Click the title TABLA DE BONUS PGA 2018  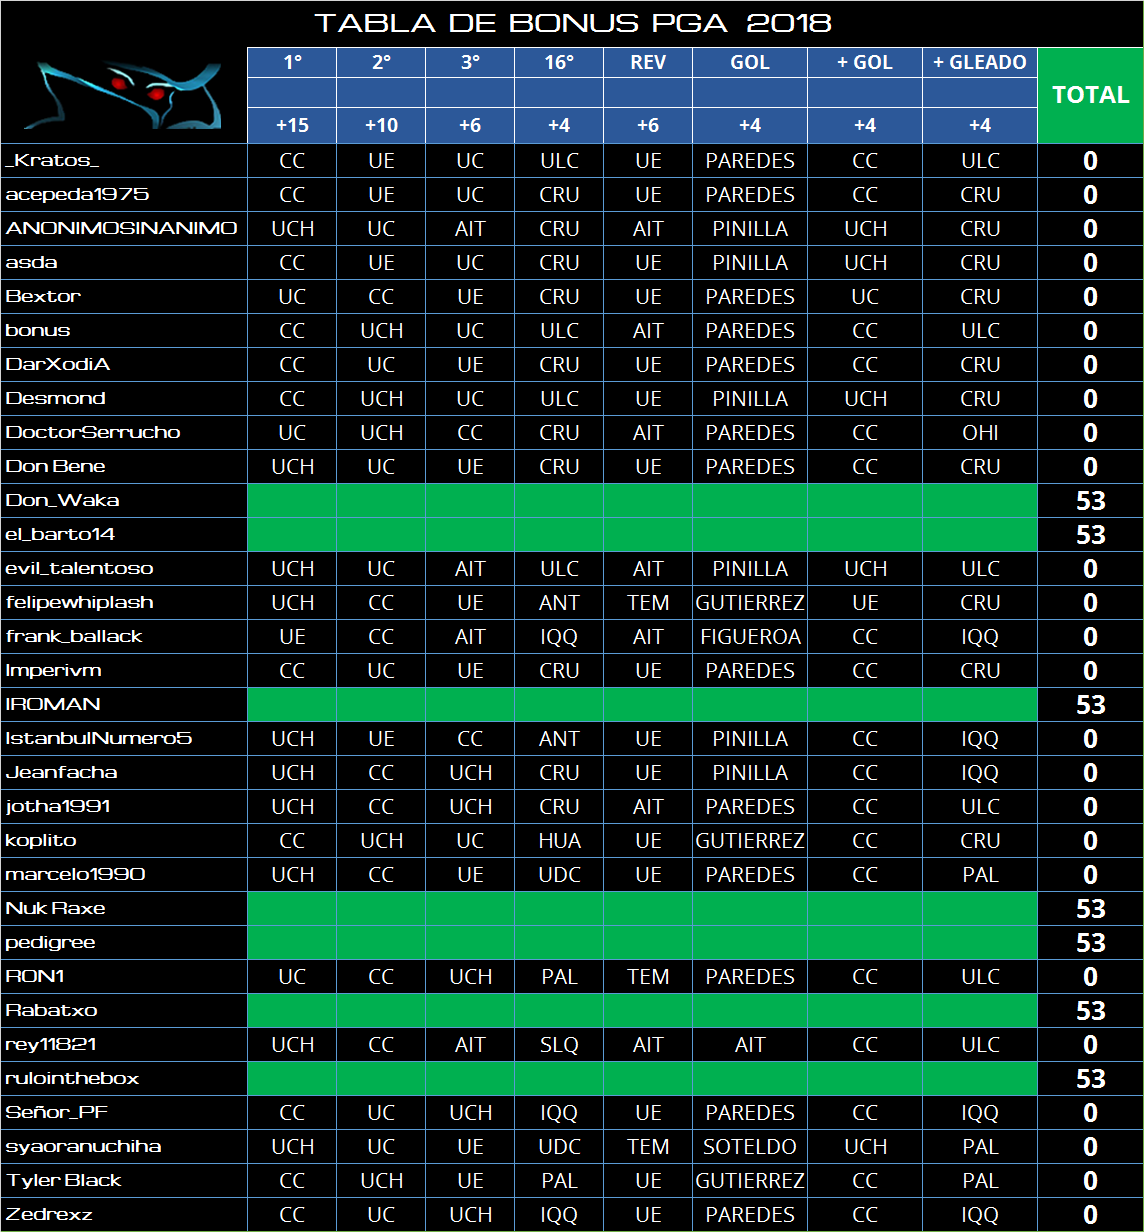(573, 23)
